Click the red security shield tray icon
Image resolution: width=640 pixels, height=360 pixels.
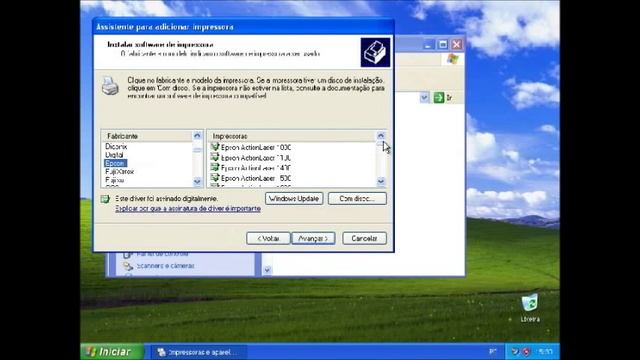526,351
